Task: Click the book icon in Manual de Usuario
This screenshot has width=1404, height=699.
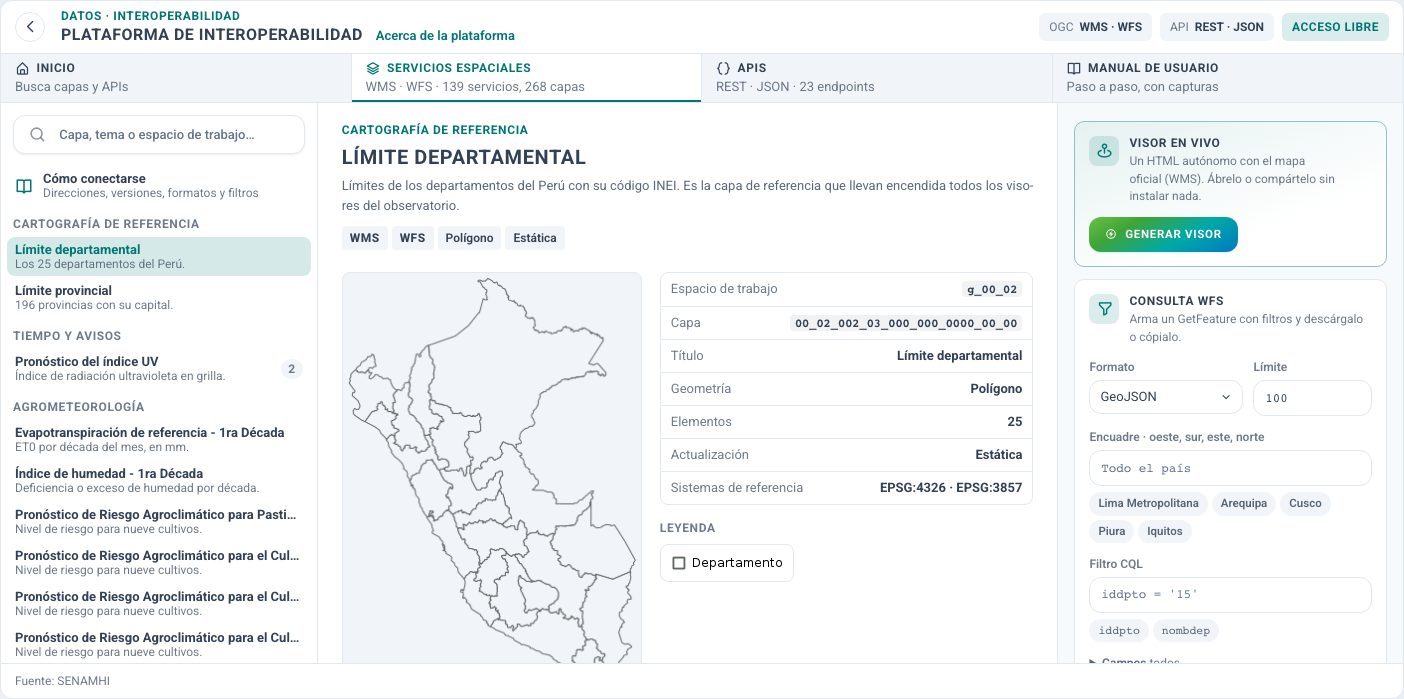Action: [x=1074, y=68]
